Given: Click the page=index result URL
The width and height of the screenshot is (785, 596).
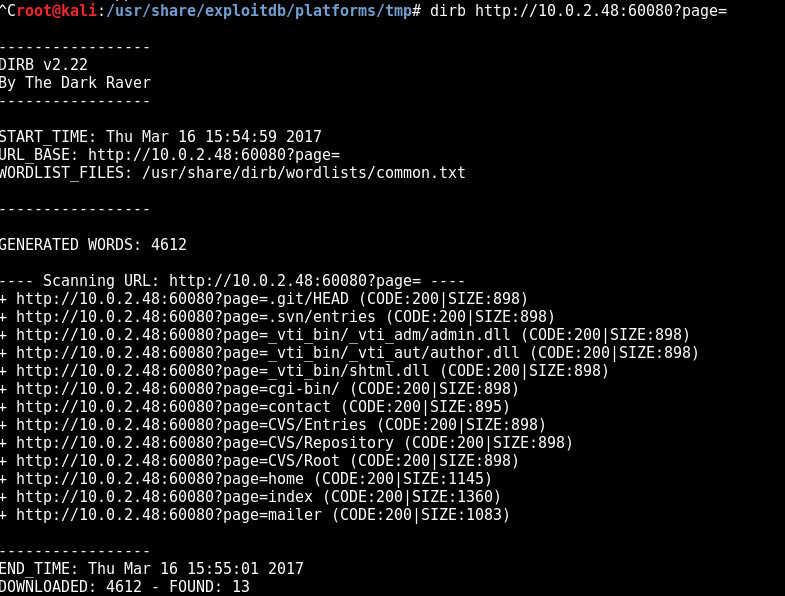Looking at the screenshot, I should coord(164,497).
